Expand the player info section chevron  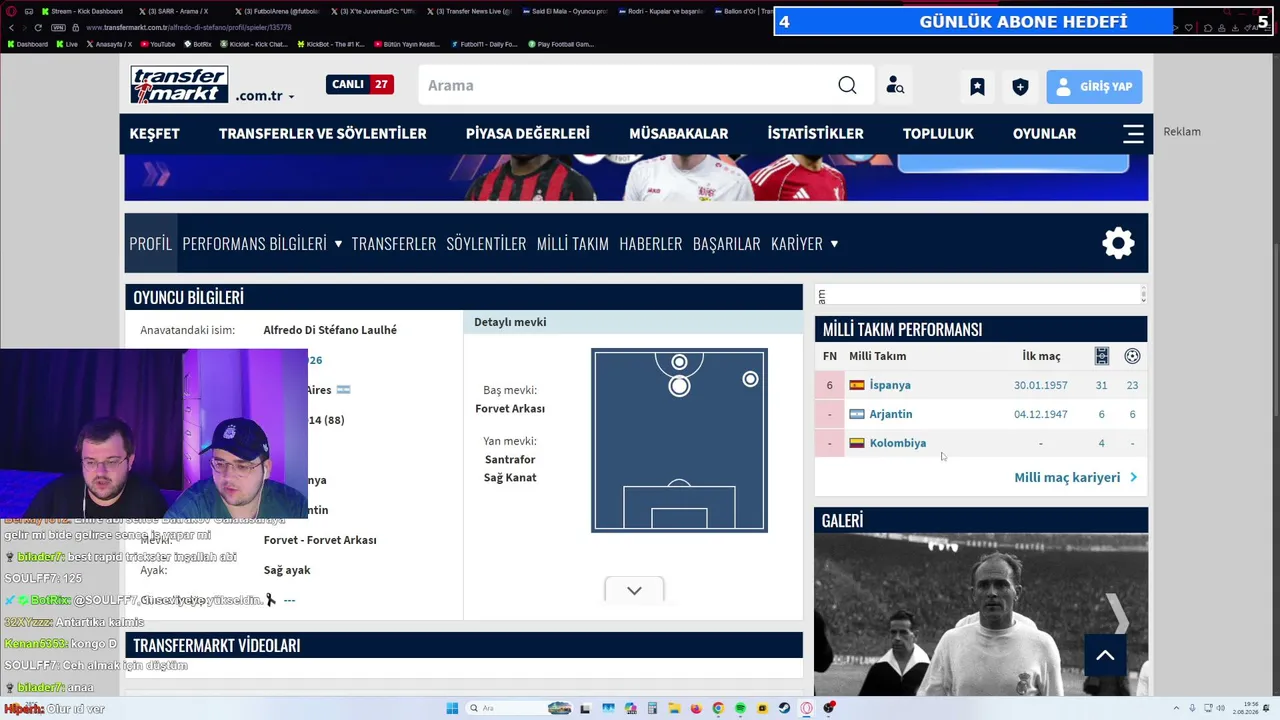tap(634, 591)
